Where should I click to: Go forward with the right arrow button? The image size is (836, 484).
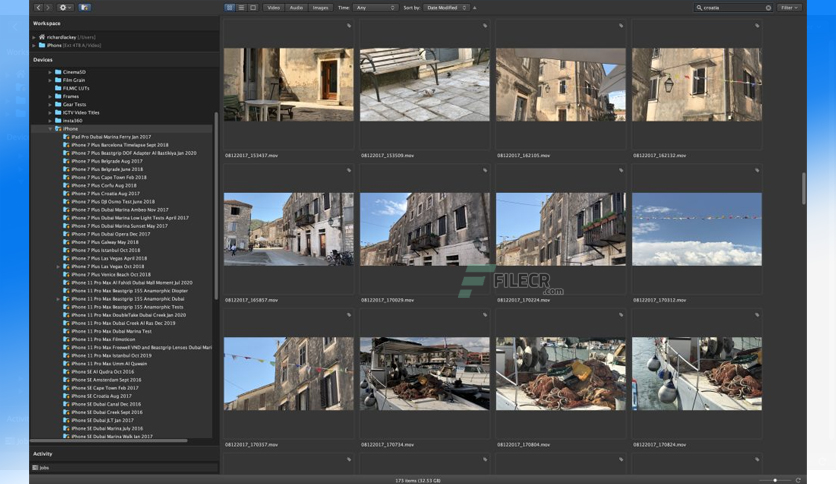[47, 7]
